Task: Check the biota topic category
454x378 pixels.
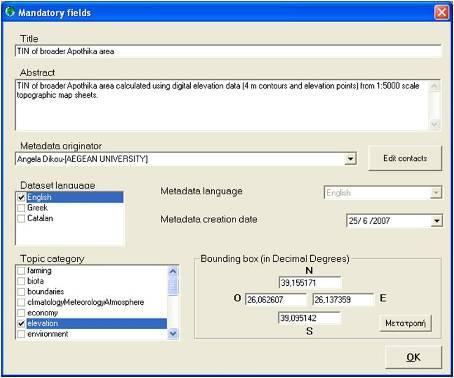Action: pyautogui.click(x=21, y=281)
